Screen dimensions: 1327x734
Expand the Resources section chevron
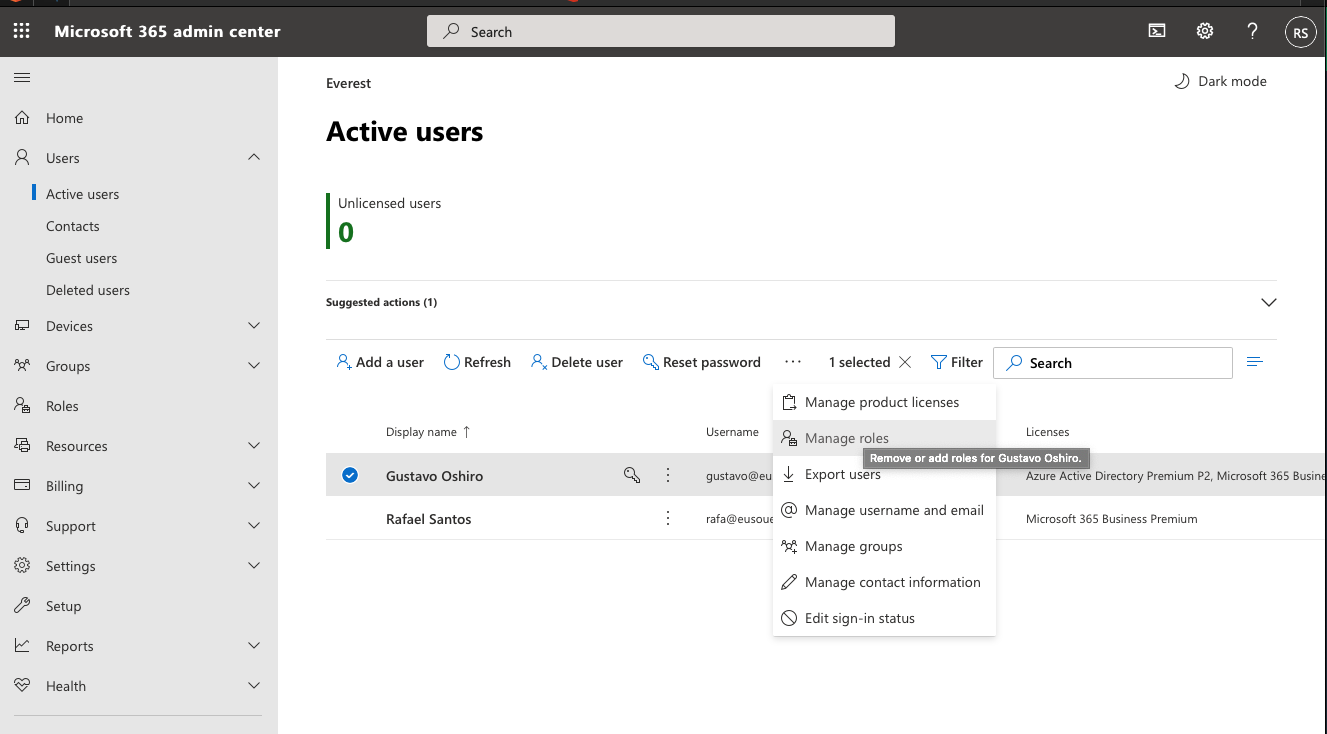[254, 445]
